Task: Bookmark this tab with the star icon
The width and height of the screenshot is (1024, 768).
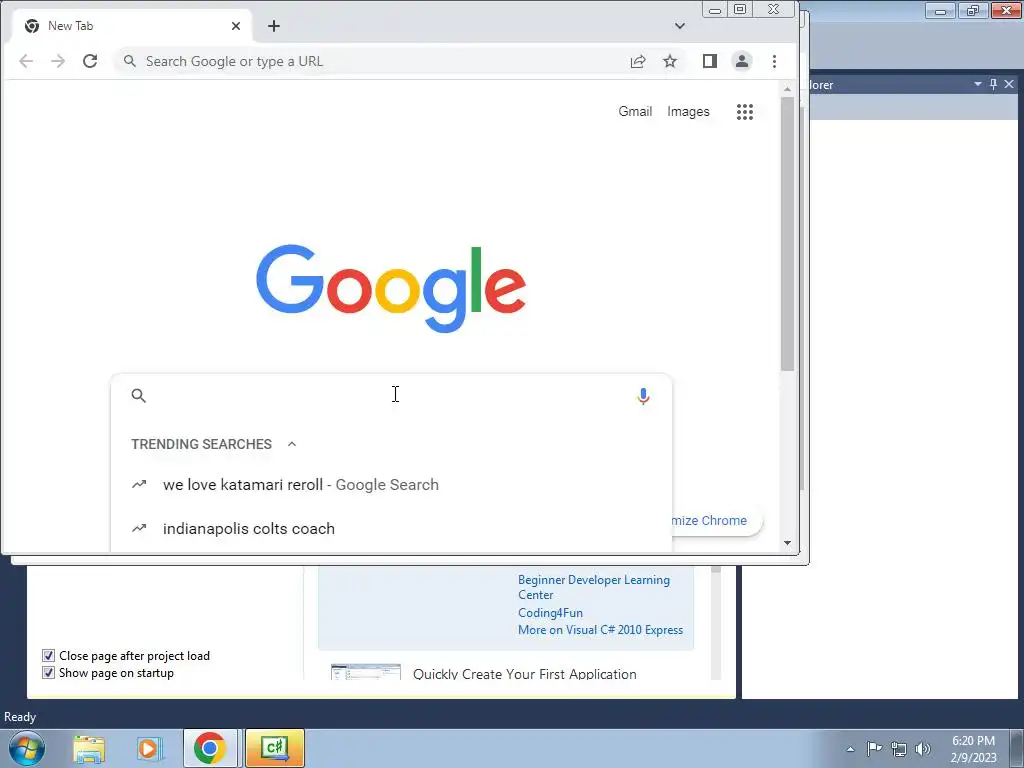Action: pyautogui.click(x=670, y=61)
